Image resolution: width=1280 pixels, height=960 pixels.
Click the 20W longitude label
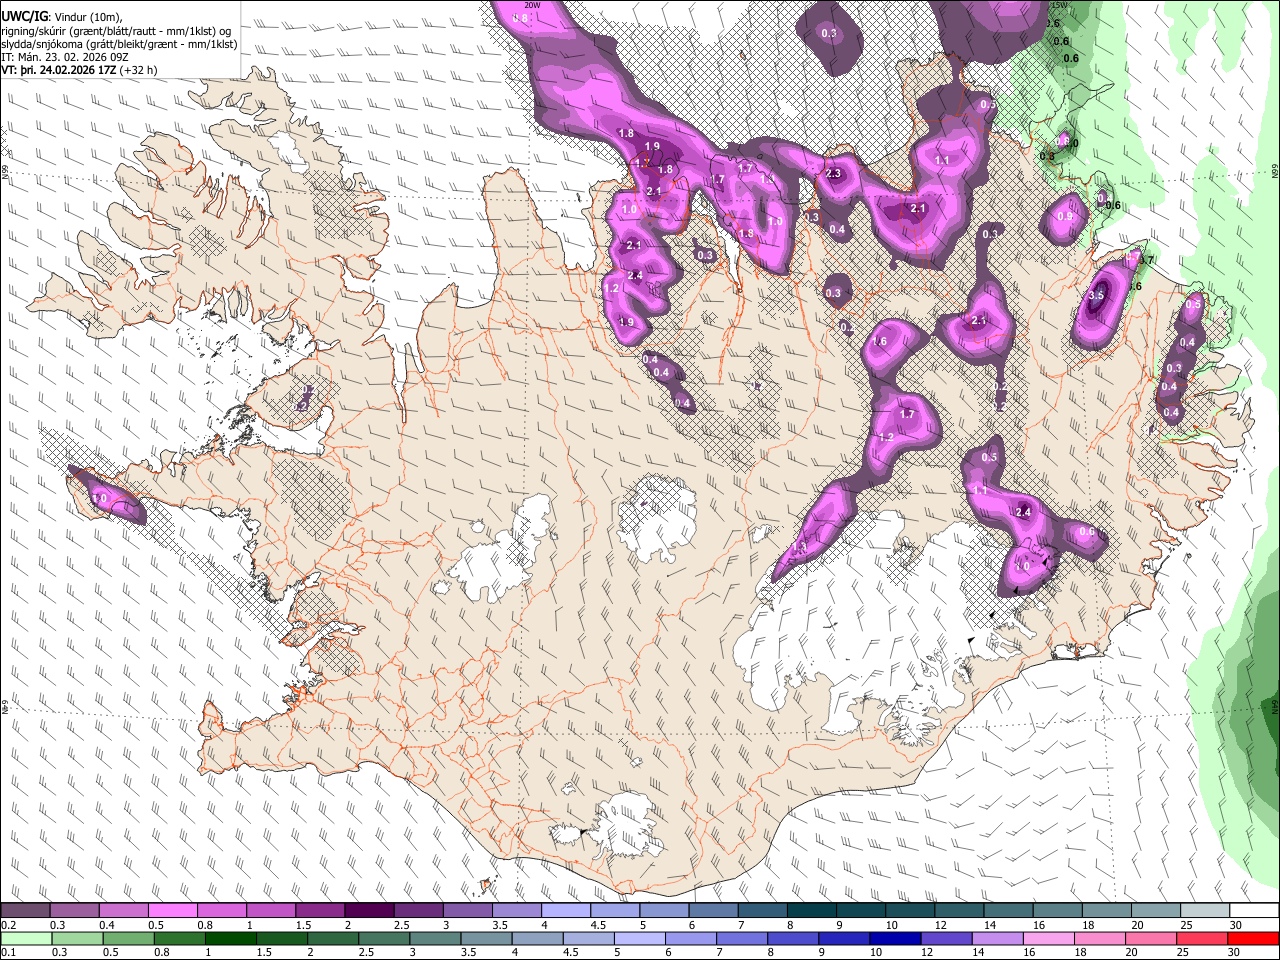pos(532,5)
